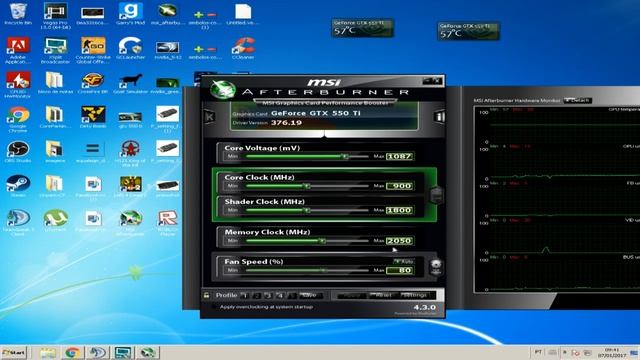Open MSI Afterburner desktop shortcut
Image resolution: width=640 pixels, height=360 pixels.
pyautogui.click(x=130, y=222)
